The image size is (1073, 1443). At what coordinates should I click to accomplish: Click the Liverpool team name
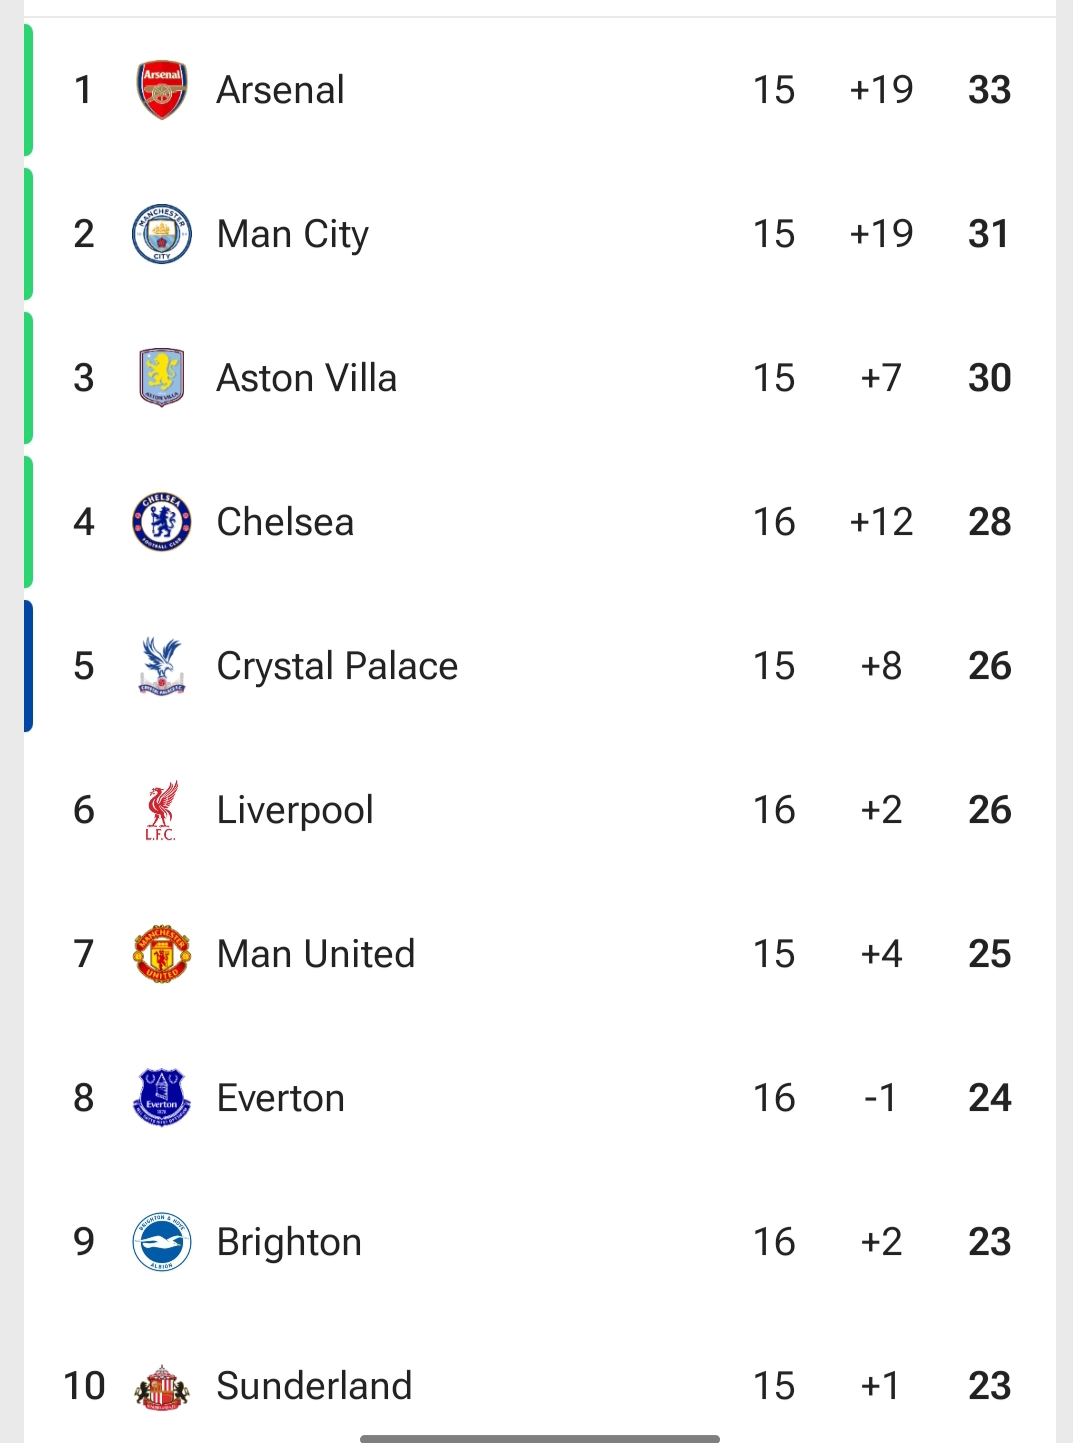295,810
